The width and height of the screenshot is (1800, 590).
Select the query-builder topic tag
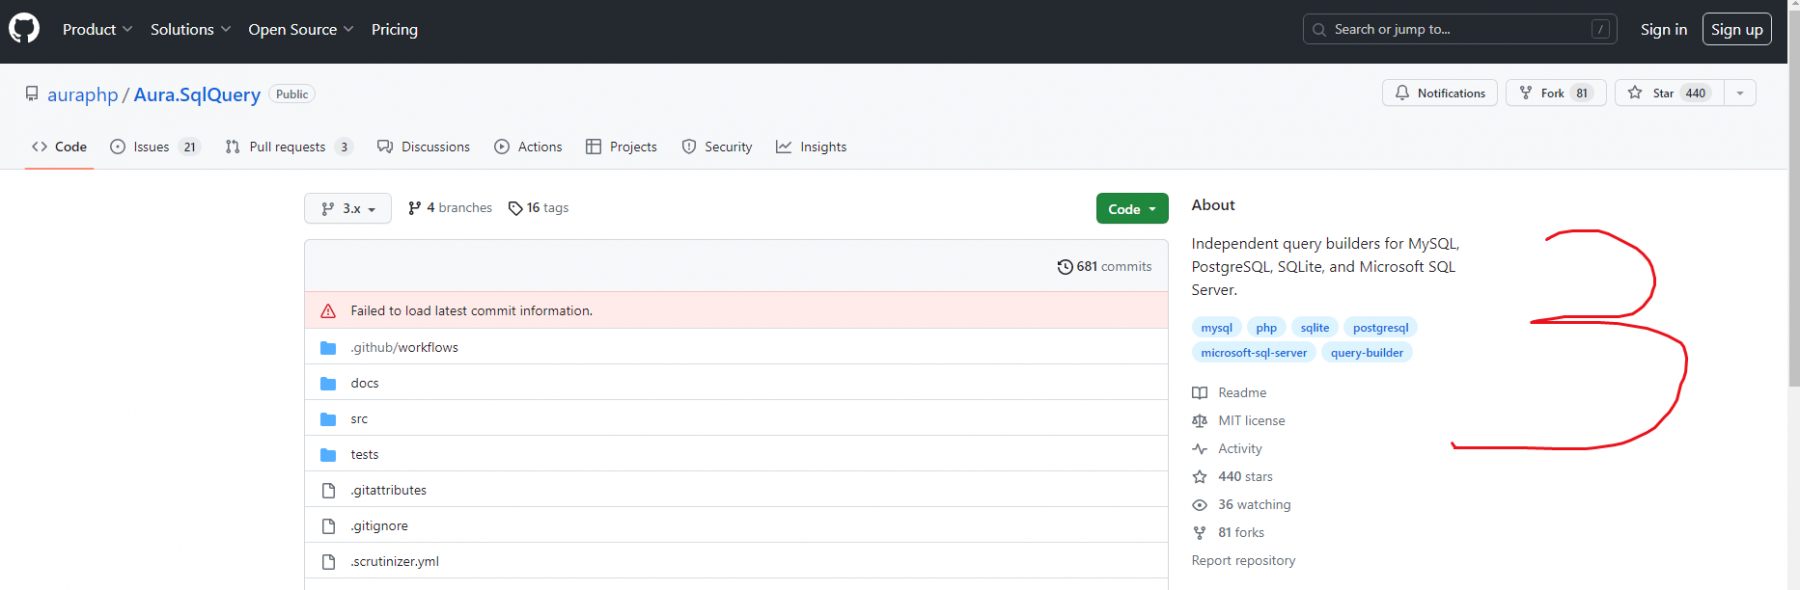coord(1367,353)
